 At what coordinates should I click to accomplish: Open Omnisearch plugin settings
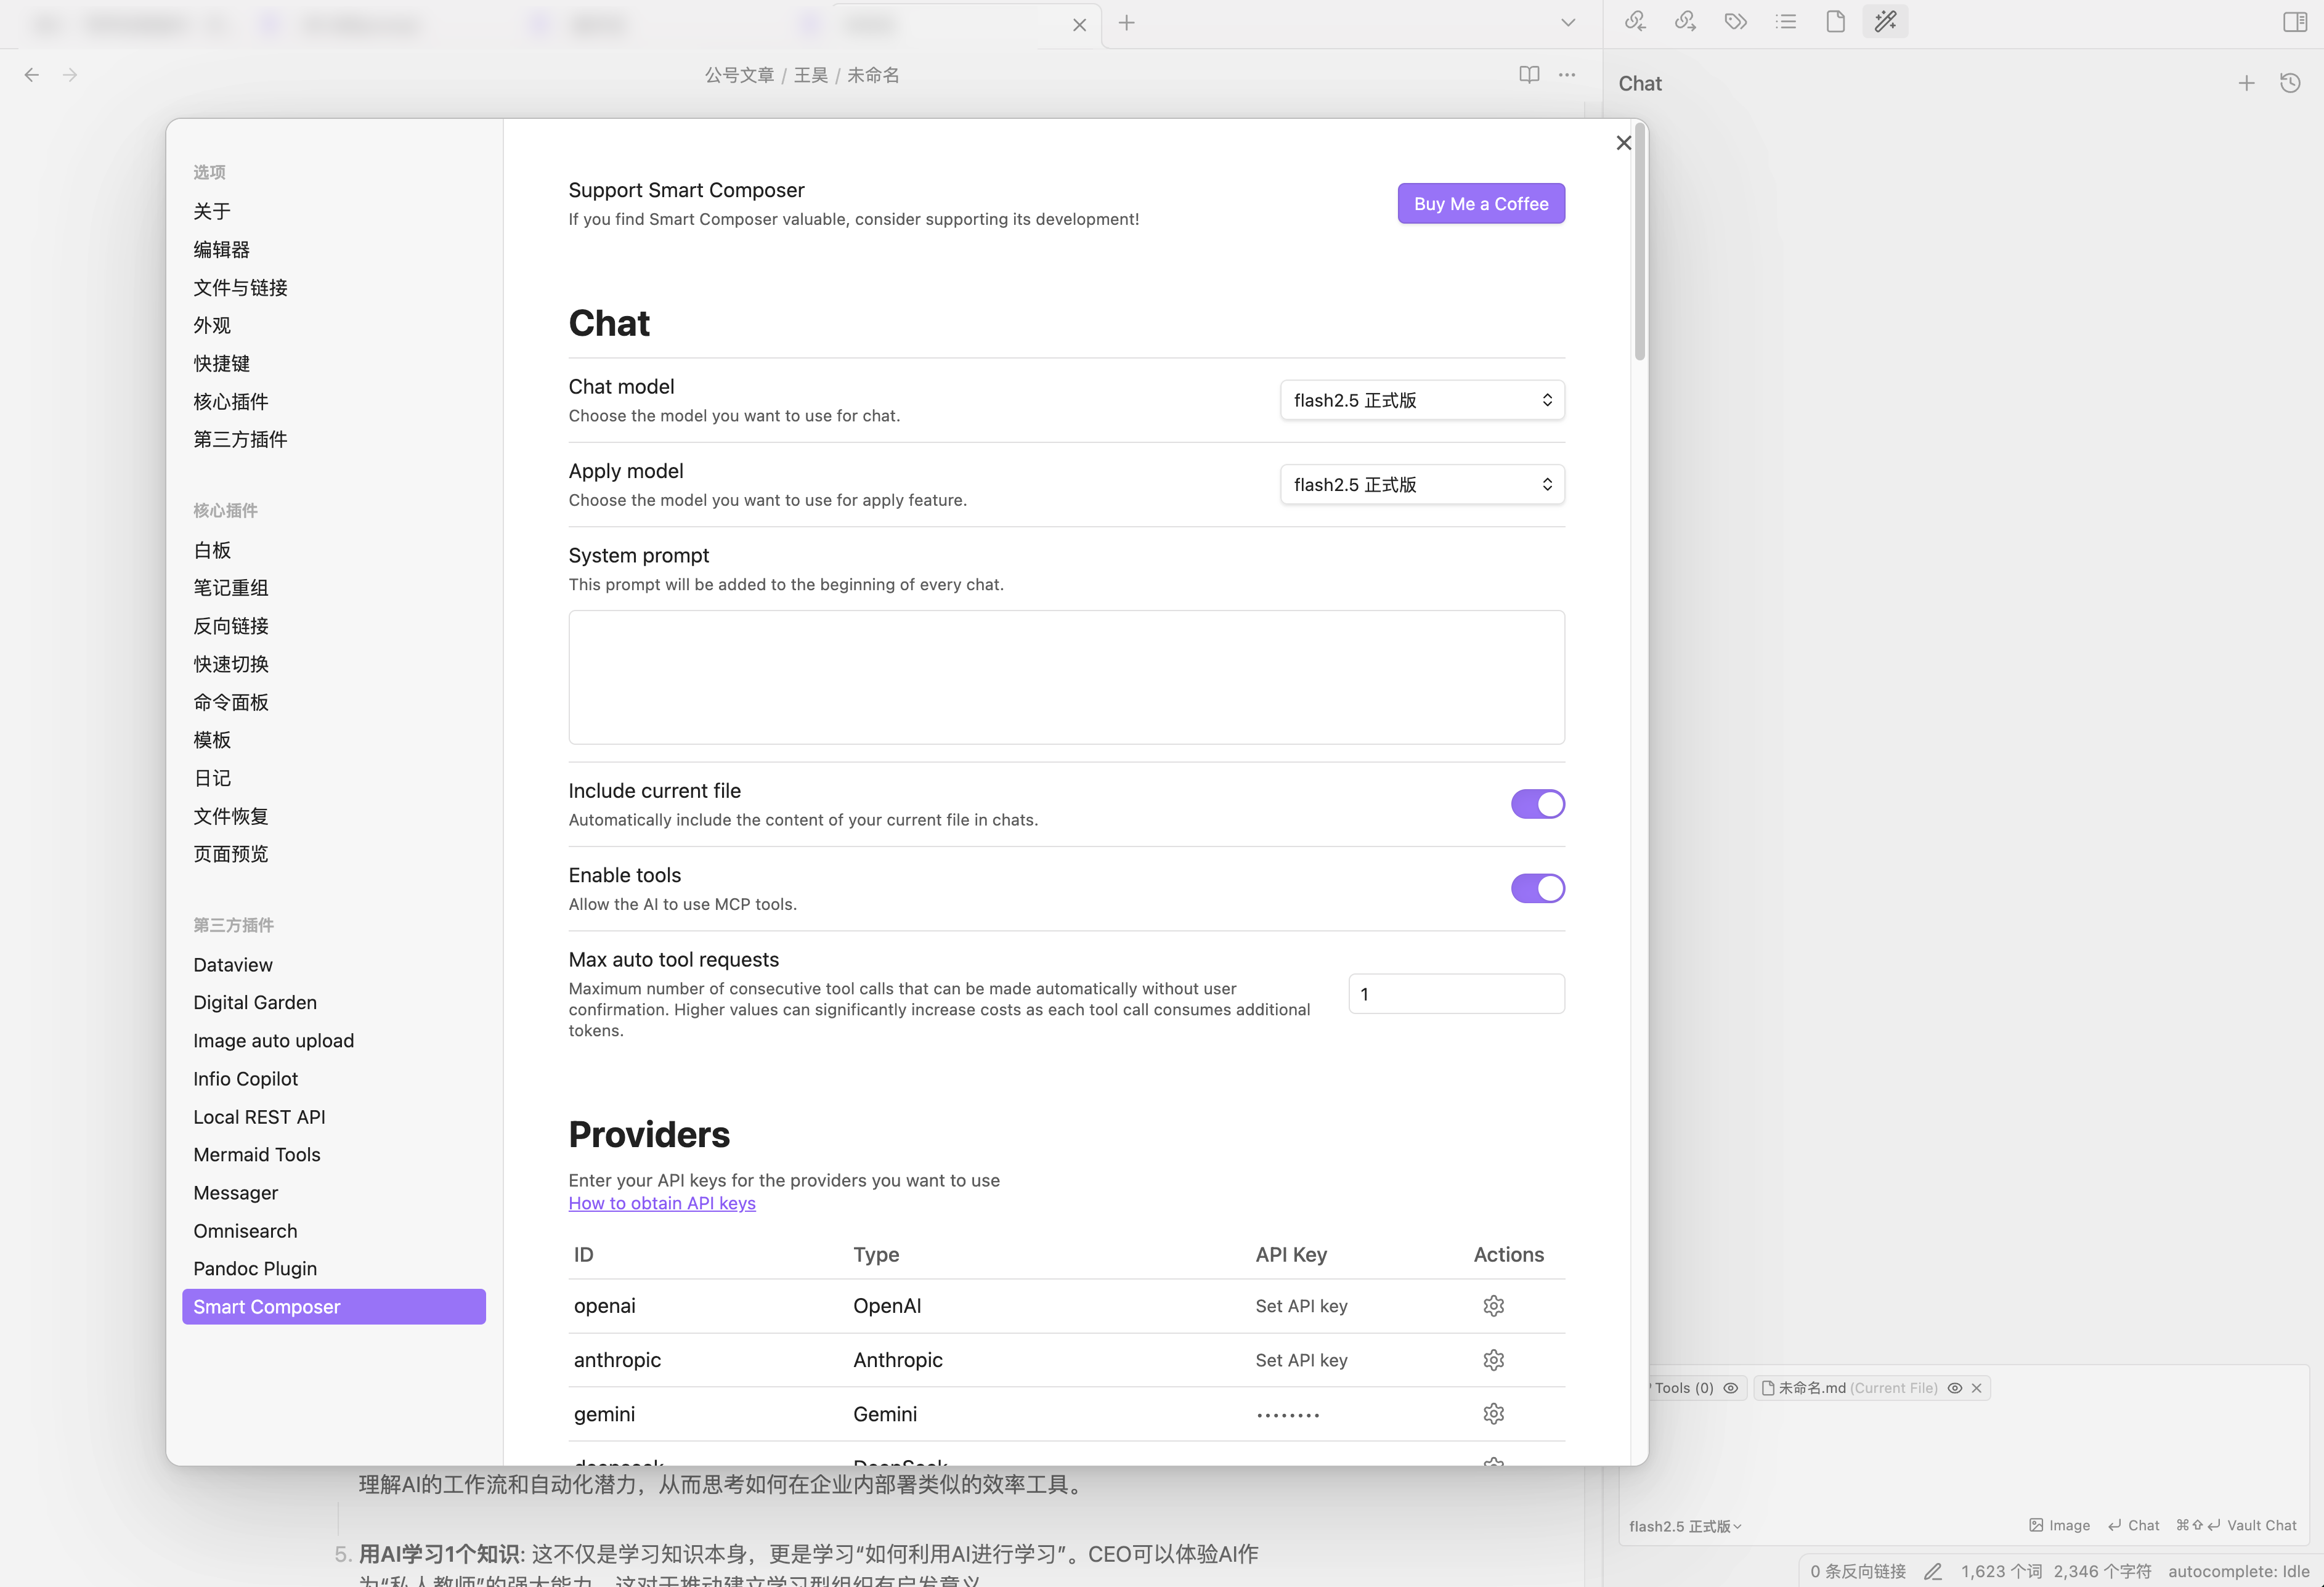click(245, 1231)
